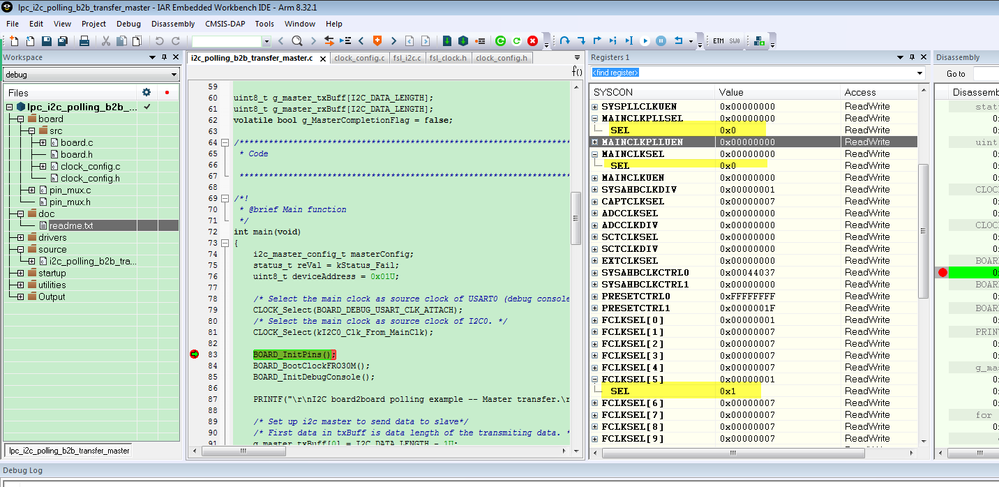The height and width of the screenshot is (487, 999).
Task: Select readme.txt in the file tree
Action: 71,226
